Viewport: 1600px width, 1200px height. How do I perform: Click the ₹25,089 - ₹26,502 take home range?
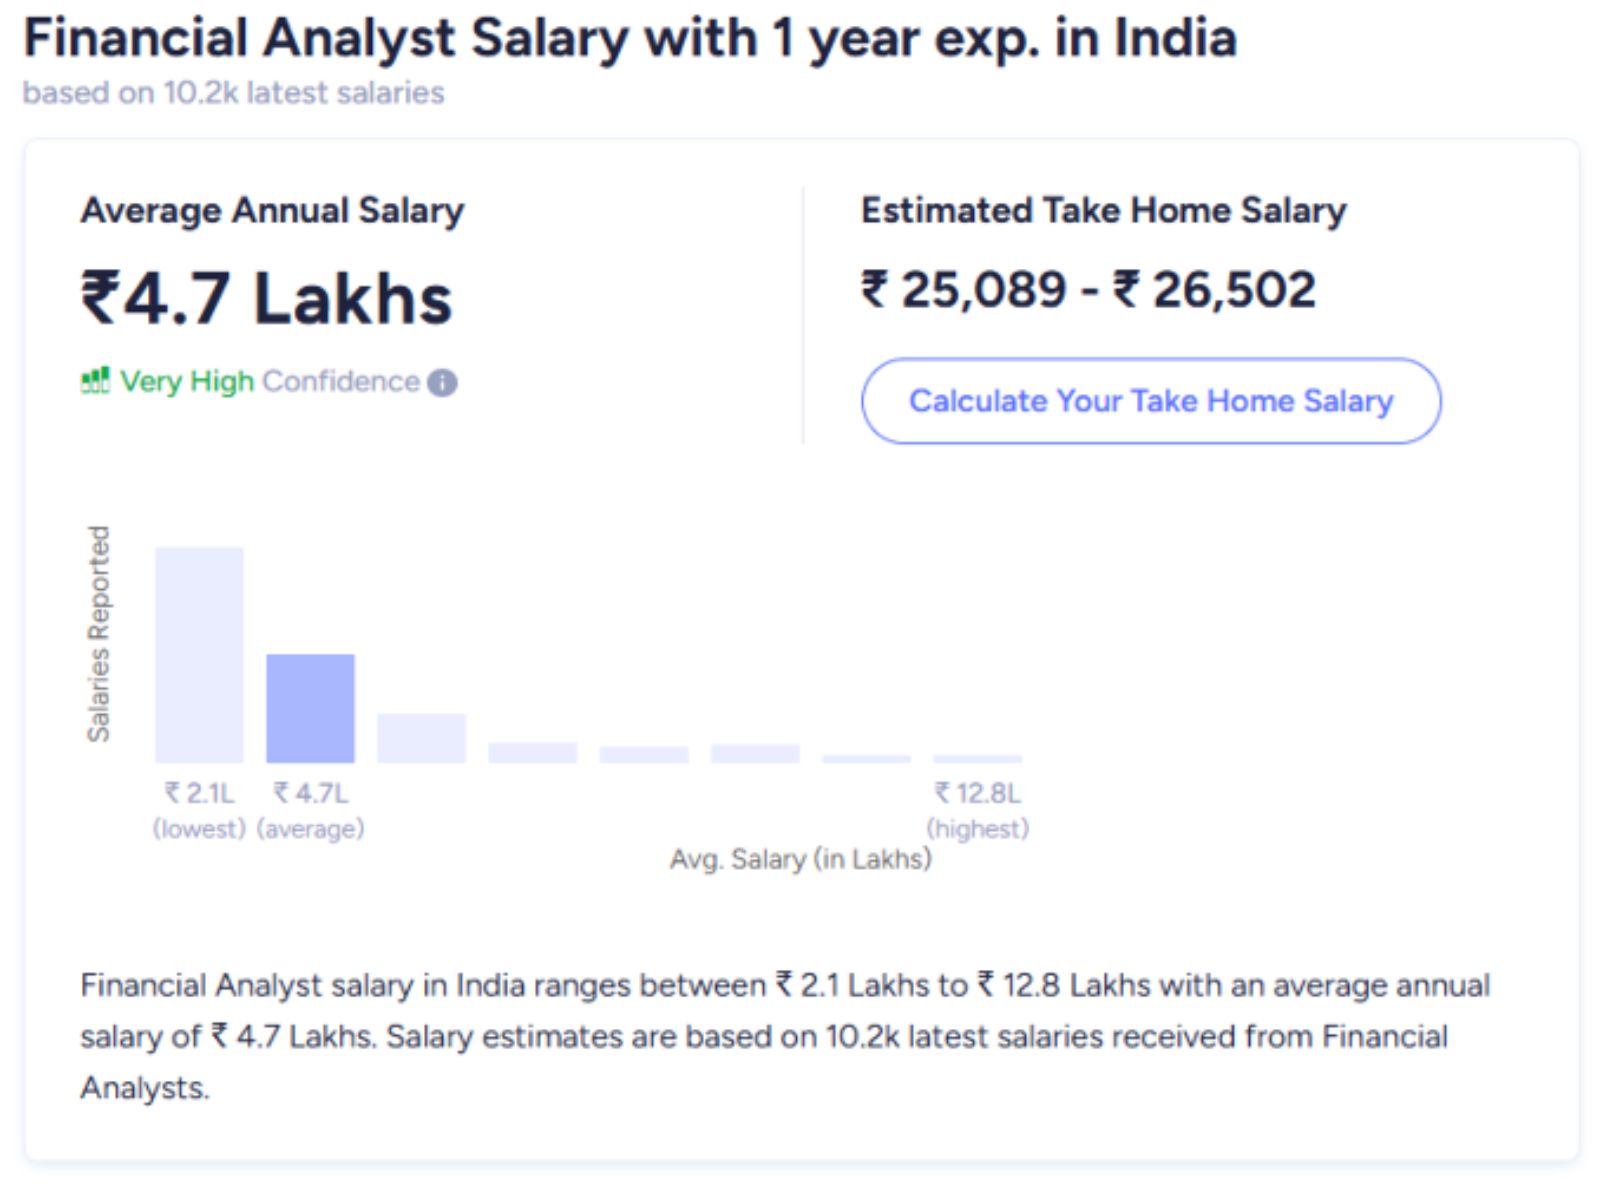[1088, 290]
